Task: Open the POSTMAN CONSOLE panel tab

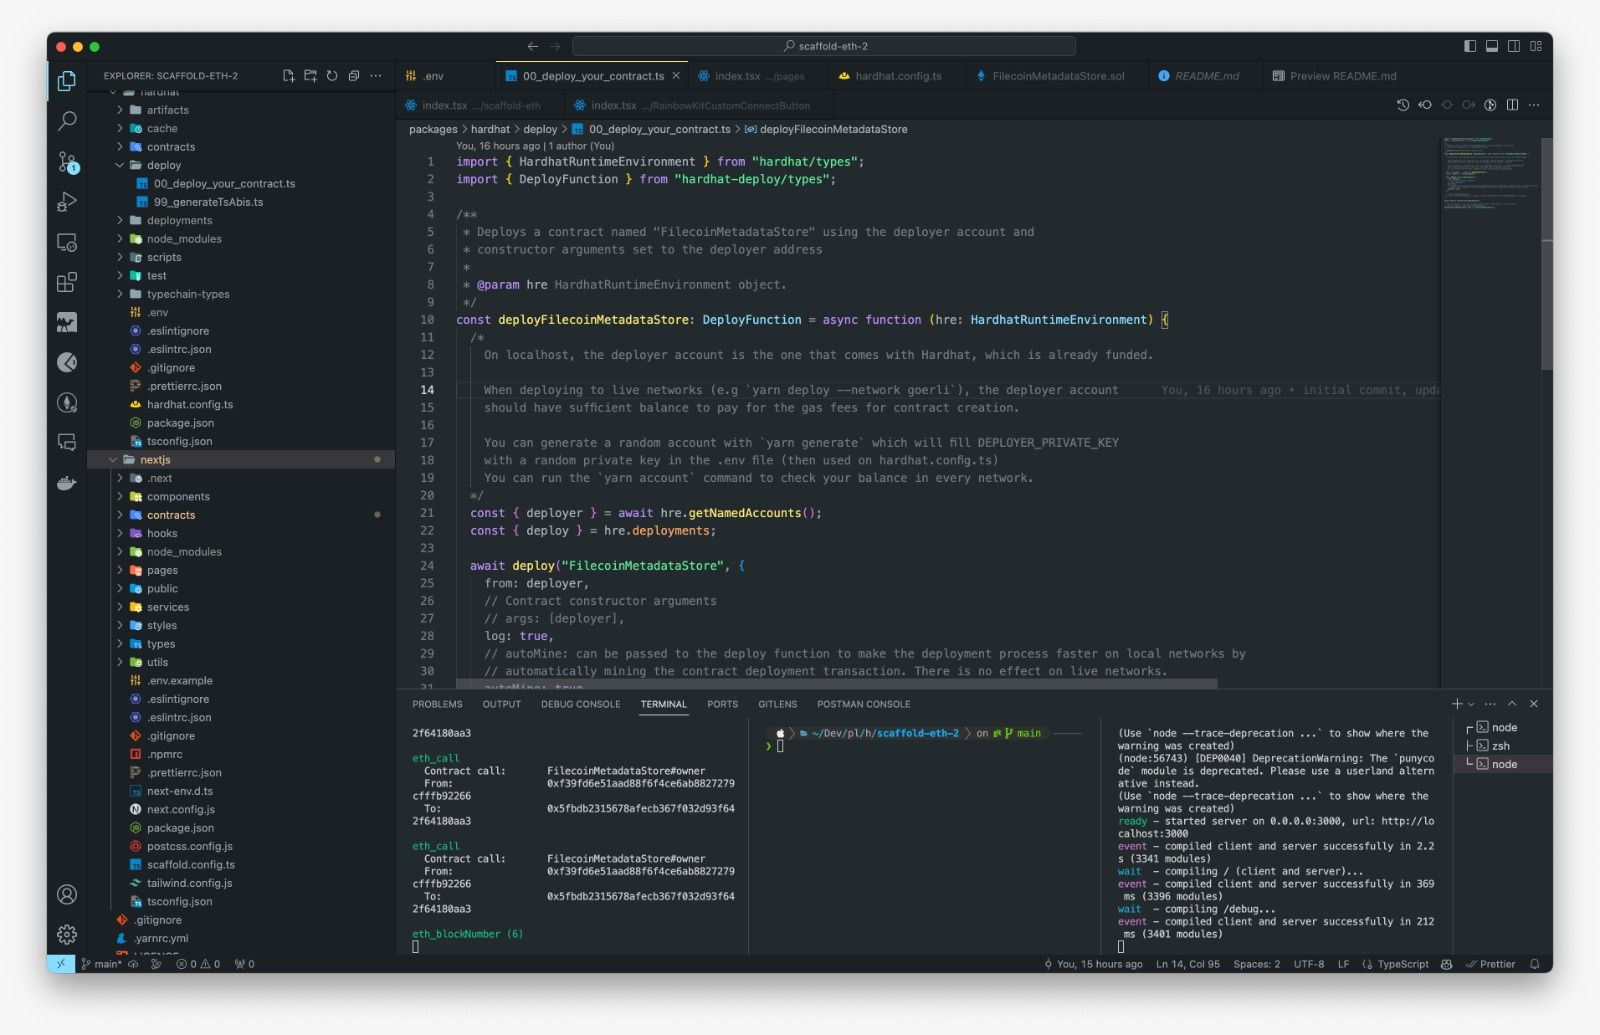Action: (863, 704)
